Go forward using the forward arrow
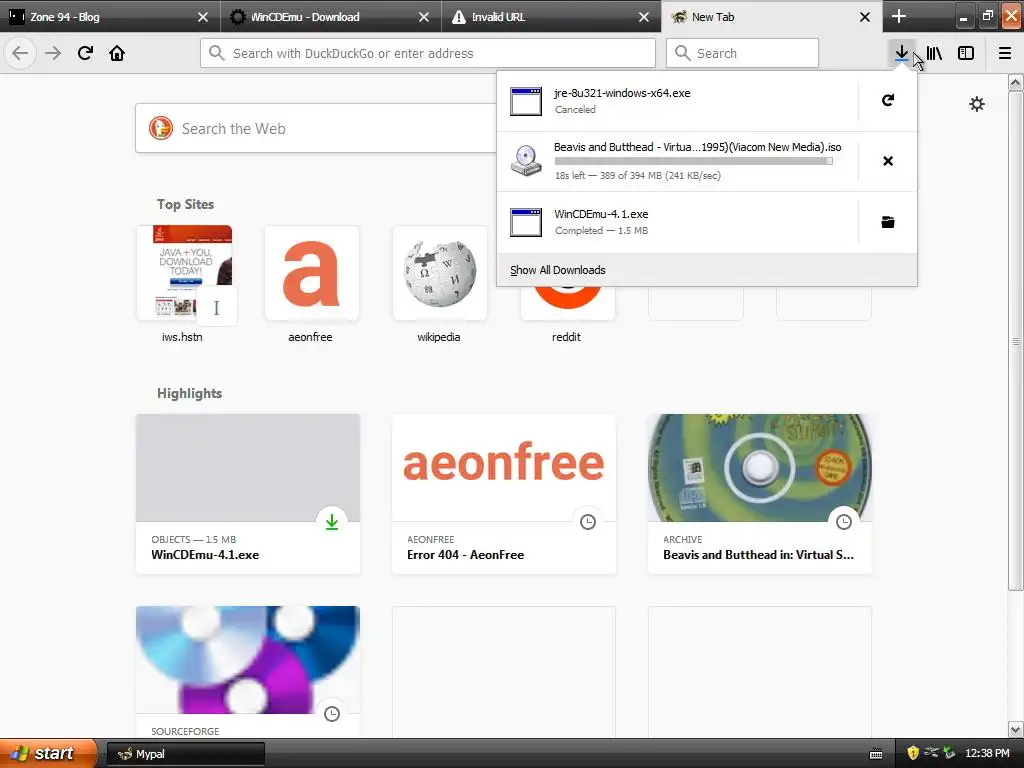Viewport: 1024px width, 768px height. coord(53,53)
